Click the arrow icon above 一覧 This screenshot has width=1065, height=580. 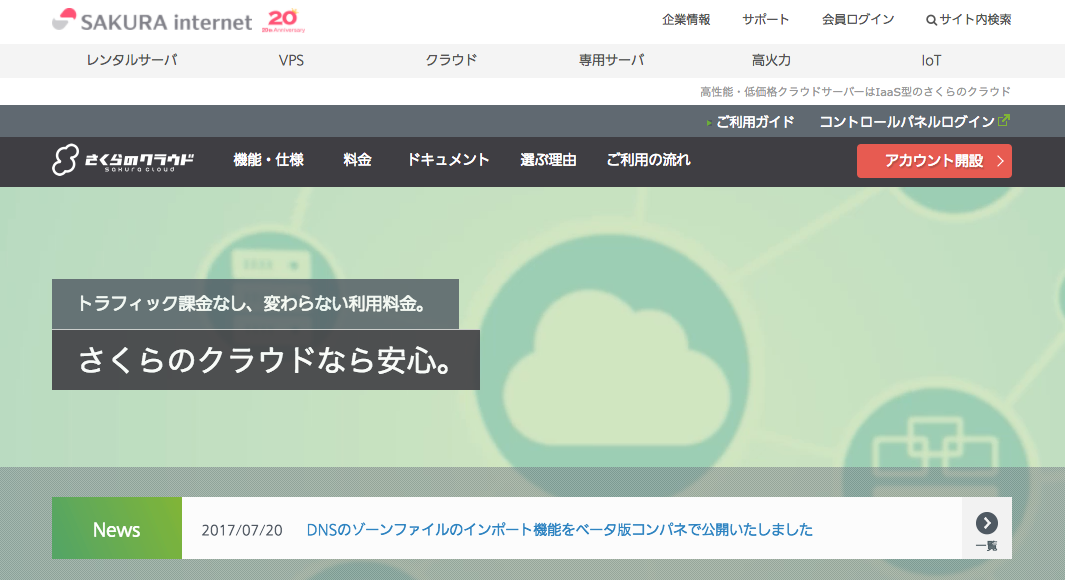pyautogui.click(x=987, y=522)
